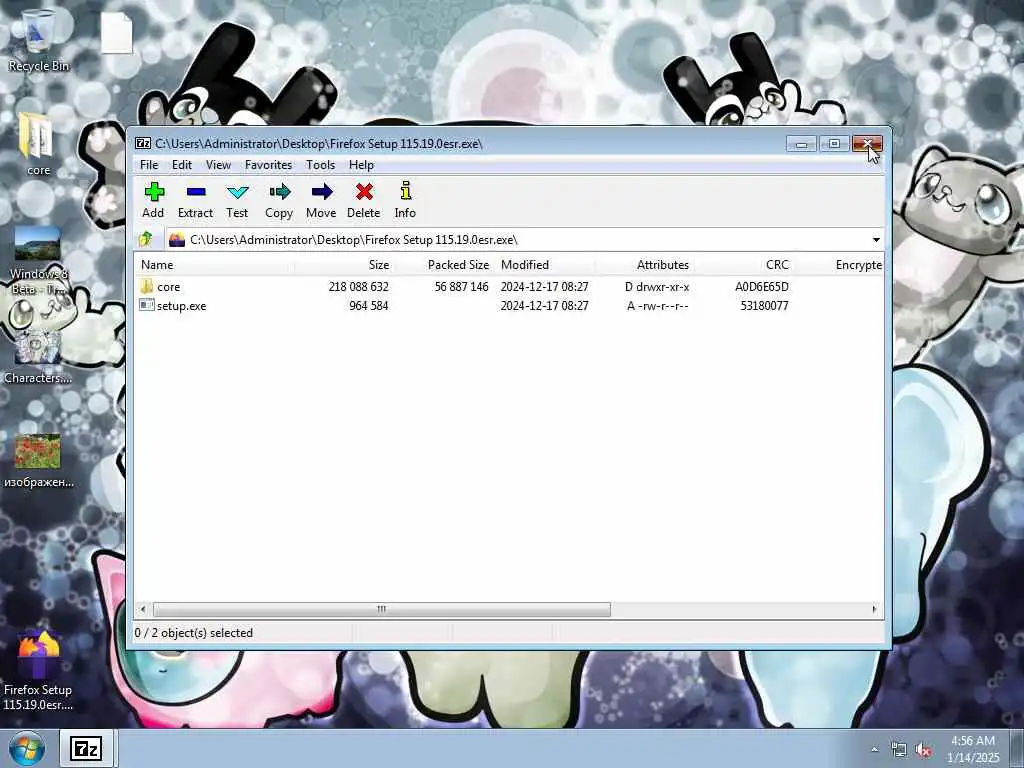The image size is (1024, 768).
Task: Click size value 964 584
Action: 368,306
